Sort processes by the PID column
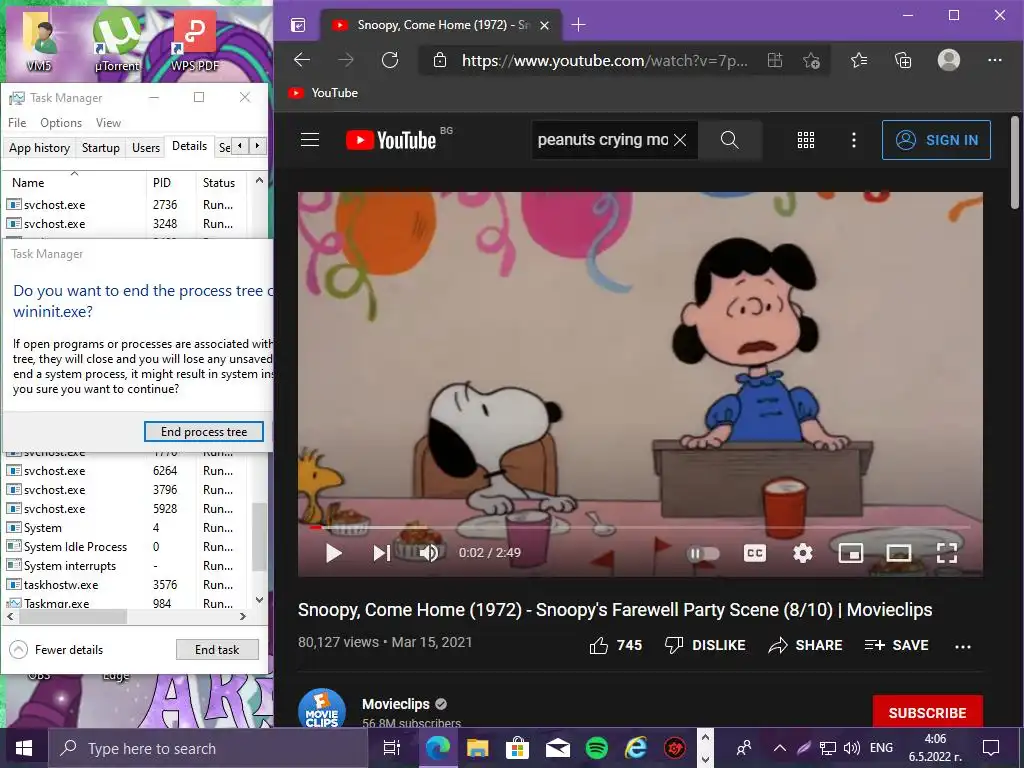This screenshot has height=768, width=1024. point(170,182)
